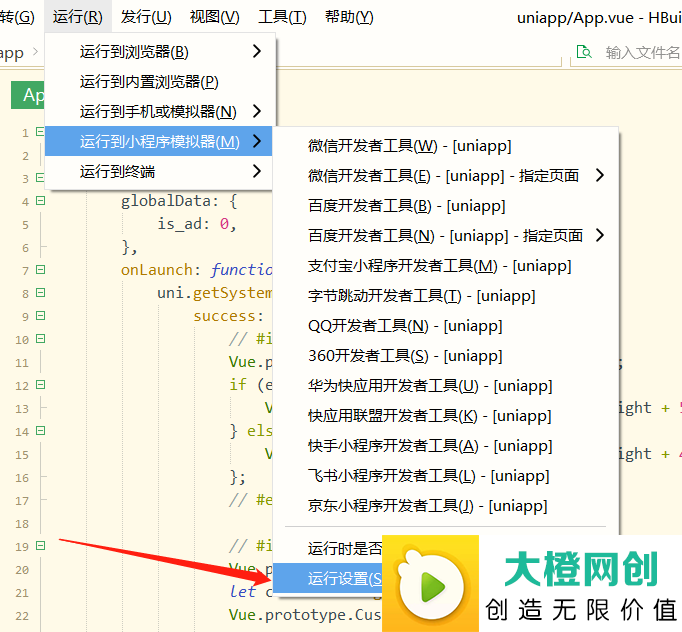
Task: Select 运行到浏览器(B) menu entry
Action: tap(160, 52)
